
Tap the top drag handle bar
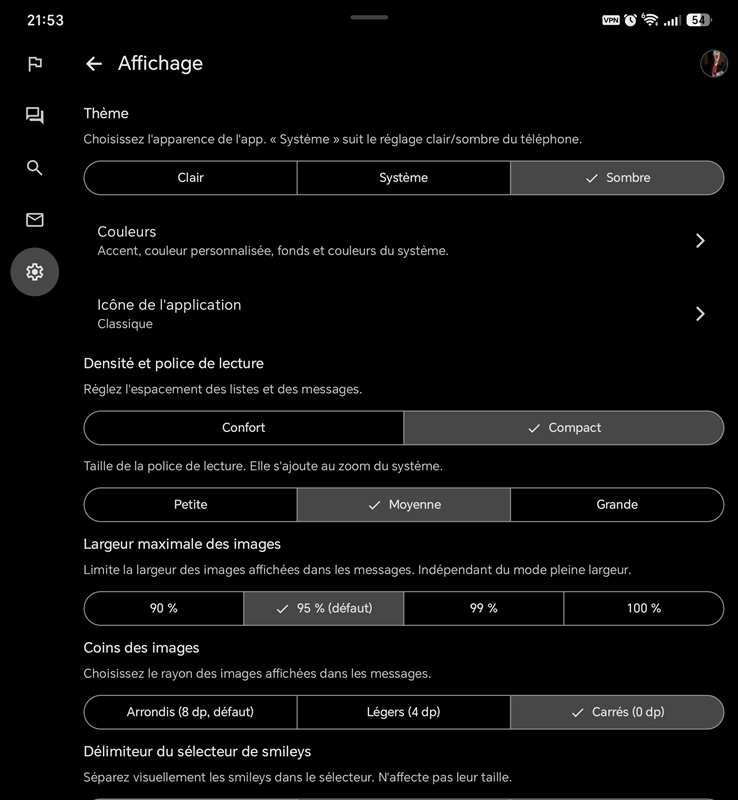369,17
